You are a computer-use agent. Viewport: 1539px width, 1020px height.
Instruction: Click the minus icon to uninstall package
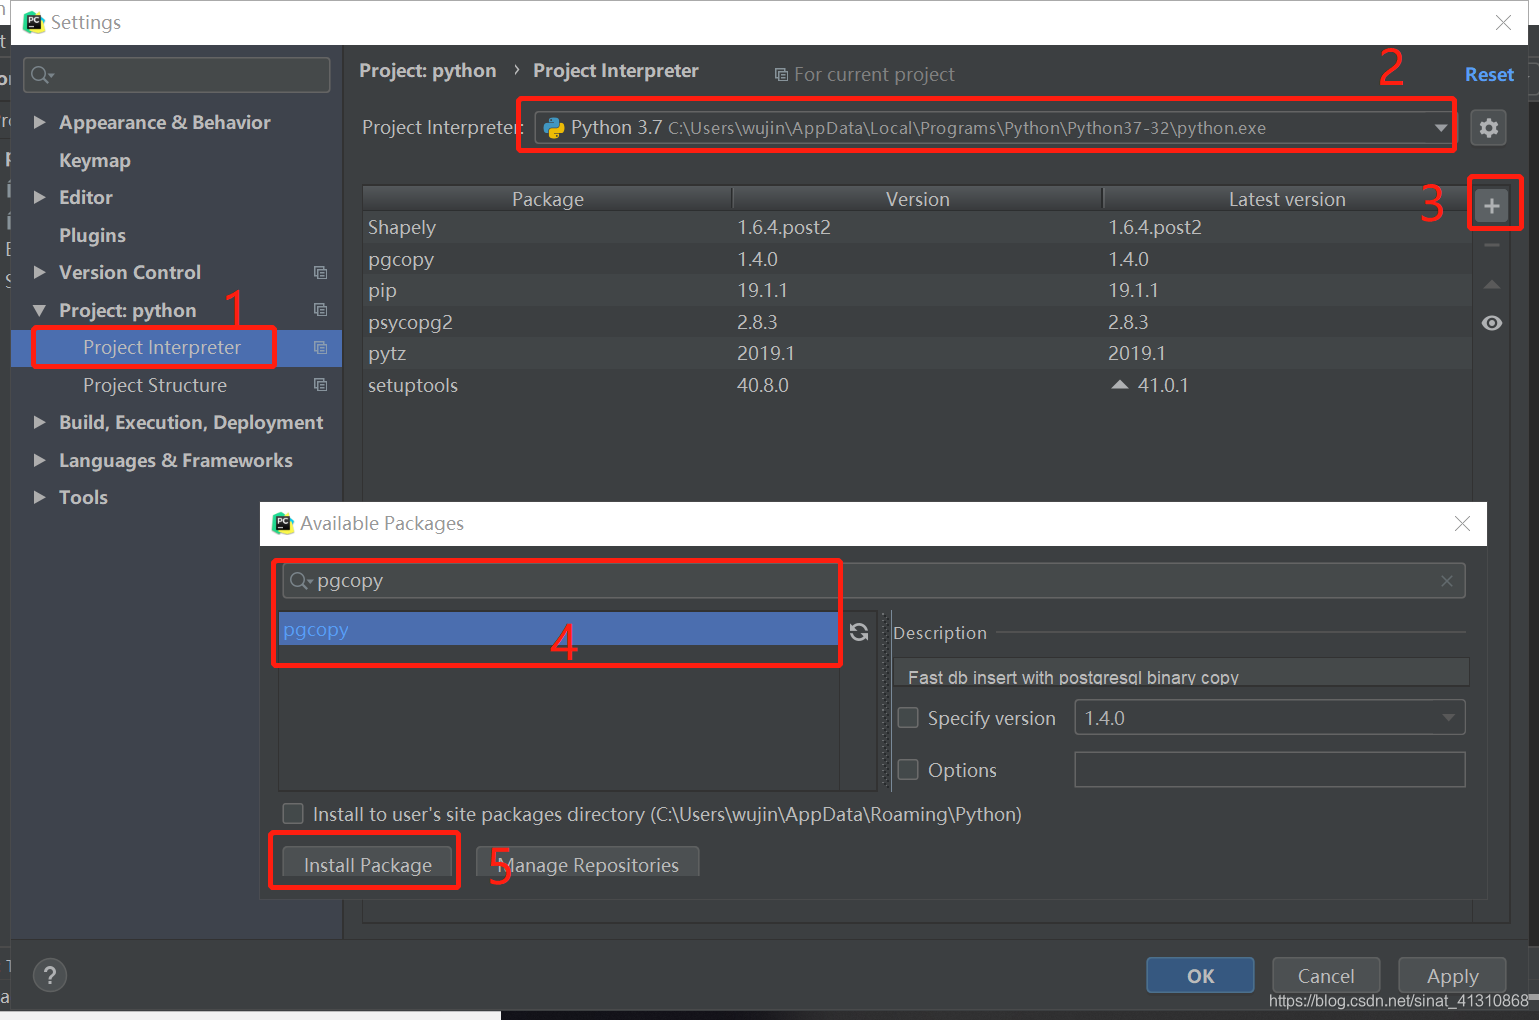tap(1492, 245)
